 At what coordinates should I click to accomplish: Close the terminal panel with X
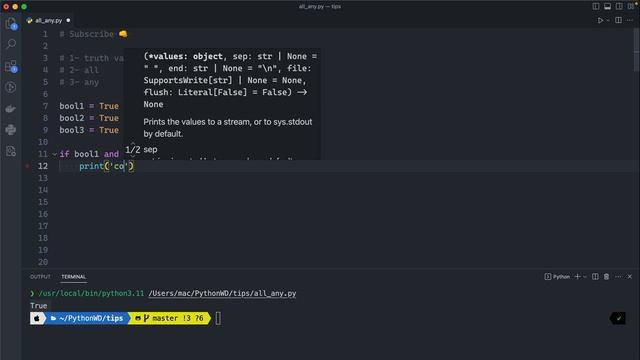[630, 277]
